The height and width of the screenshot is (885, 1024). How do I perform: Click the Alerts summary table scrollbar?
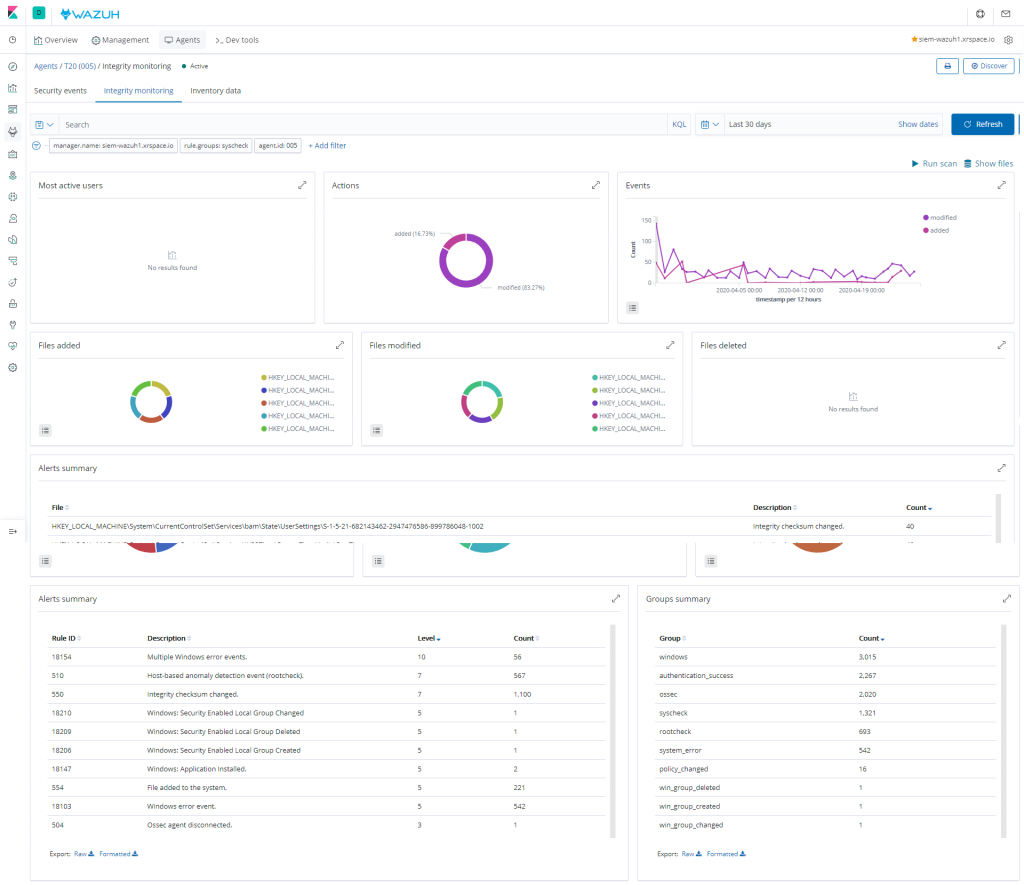click(613, 731)
